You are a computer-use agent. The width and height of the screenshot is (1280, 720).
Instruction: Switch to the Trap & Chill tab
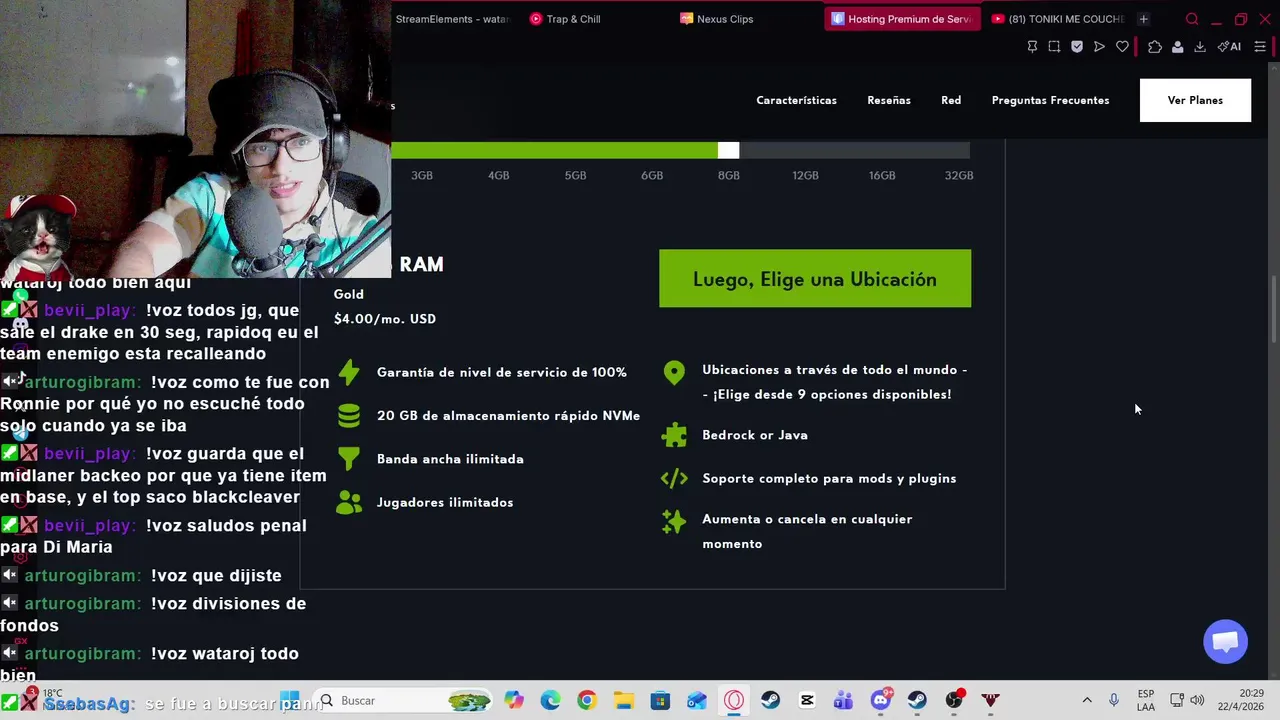tap(573, 19)
